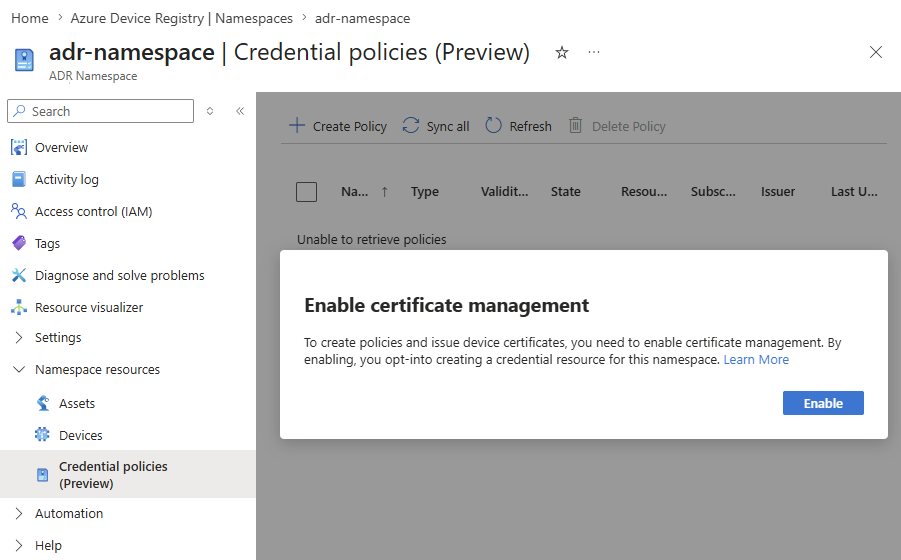901x560 pixels.
Task: Tick the select-all policies checkbox
Action: click(x=306, y=192)
